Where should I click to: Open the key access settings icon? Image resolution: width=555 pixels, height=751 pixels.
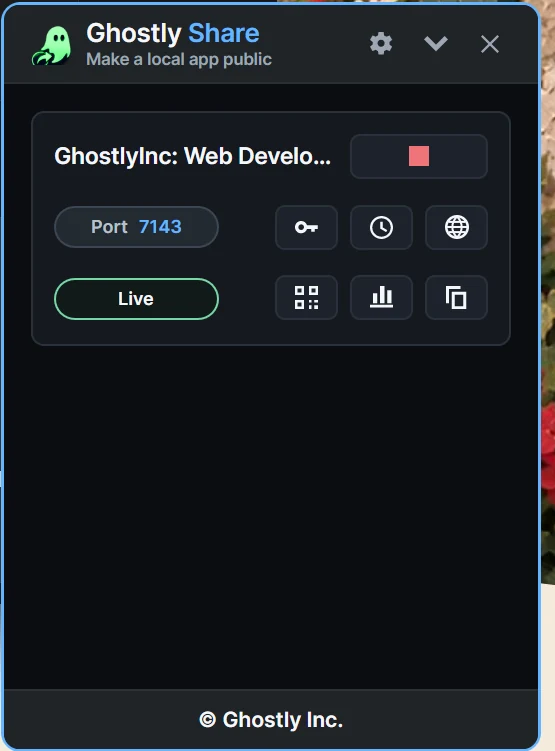tap(306, 227)
